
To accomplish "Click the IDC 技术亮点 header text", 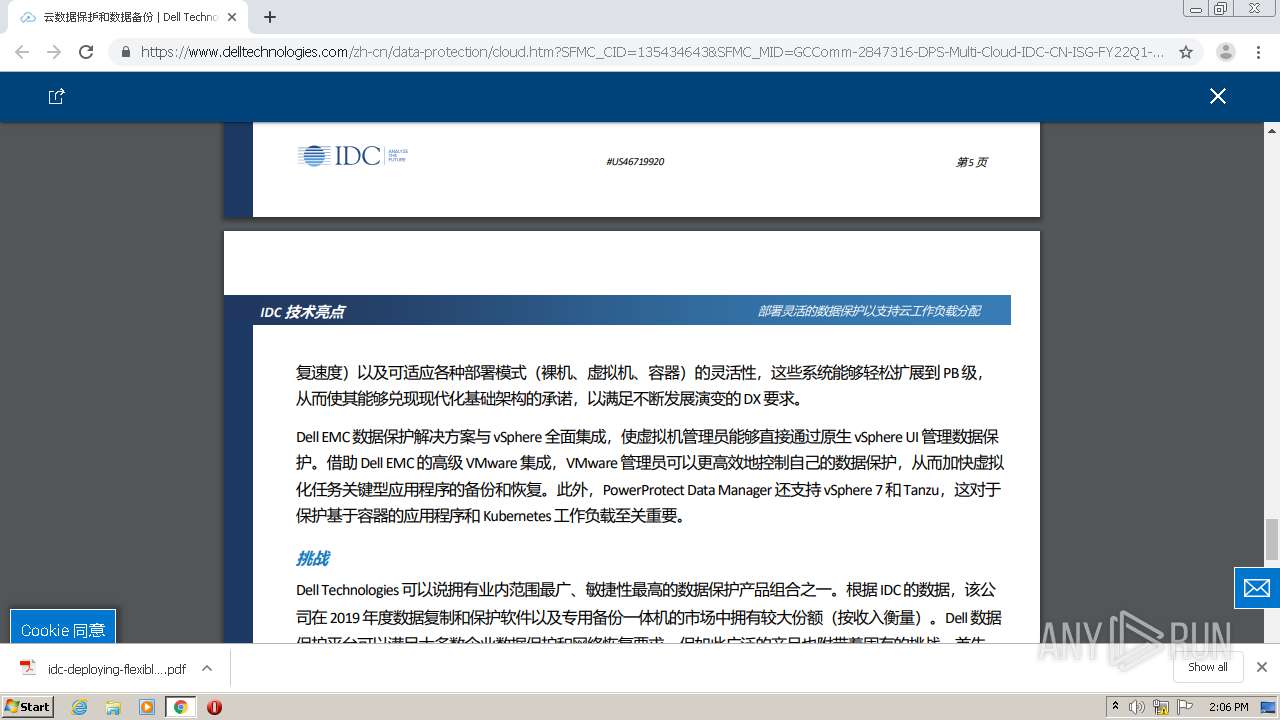I will [x=302, y=312].
